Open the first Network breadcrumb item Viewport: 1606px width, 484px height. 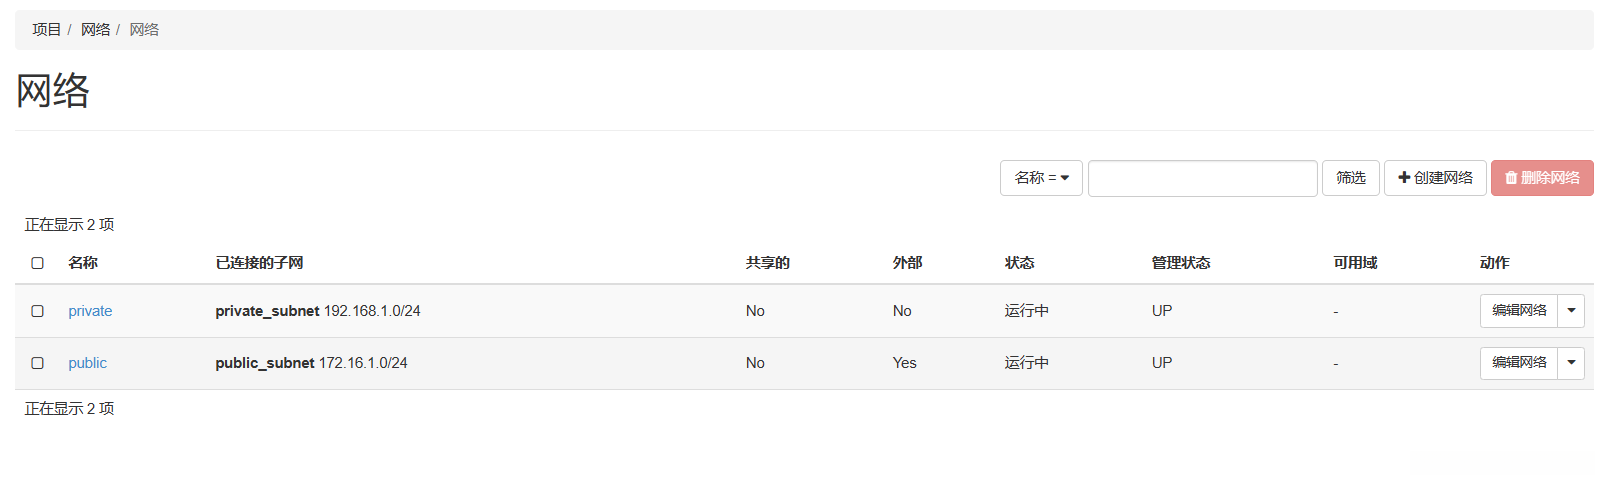point(95,30)
